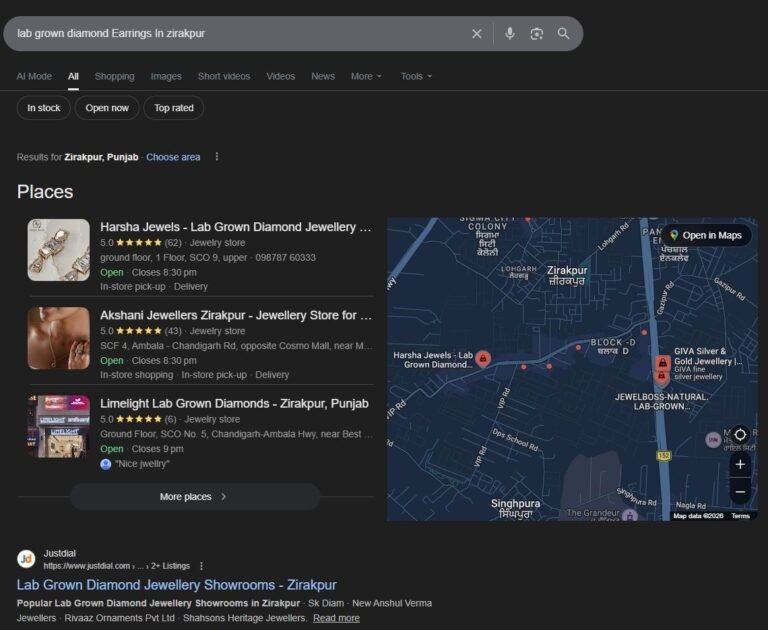Viewport: 768px width, 630px height.
Task: Click the Justdial favicon
Action: [x=26, y=559]
